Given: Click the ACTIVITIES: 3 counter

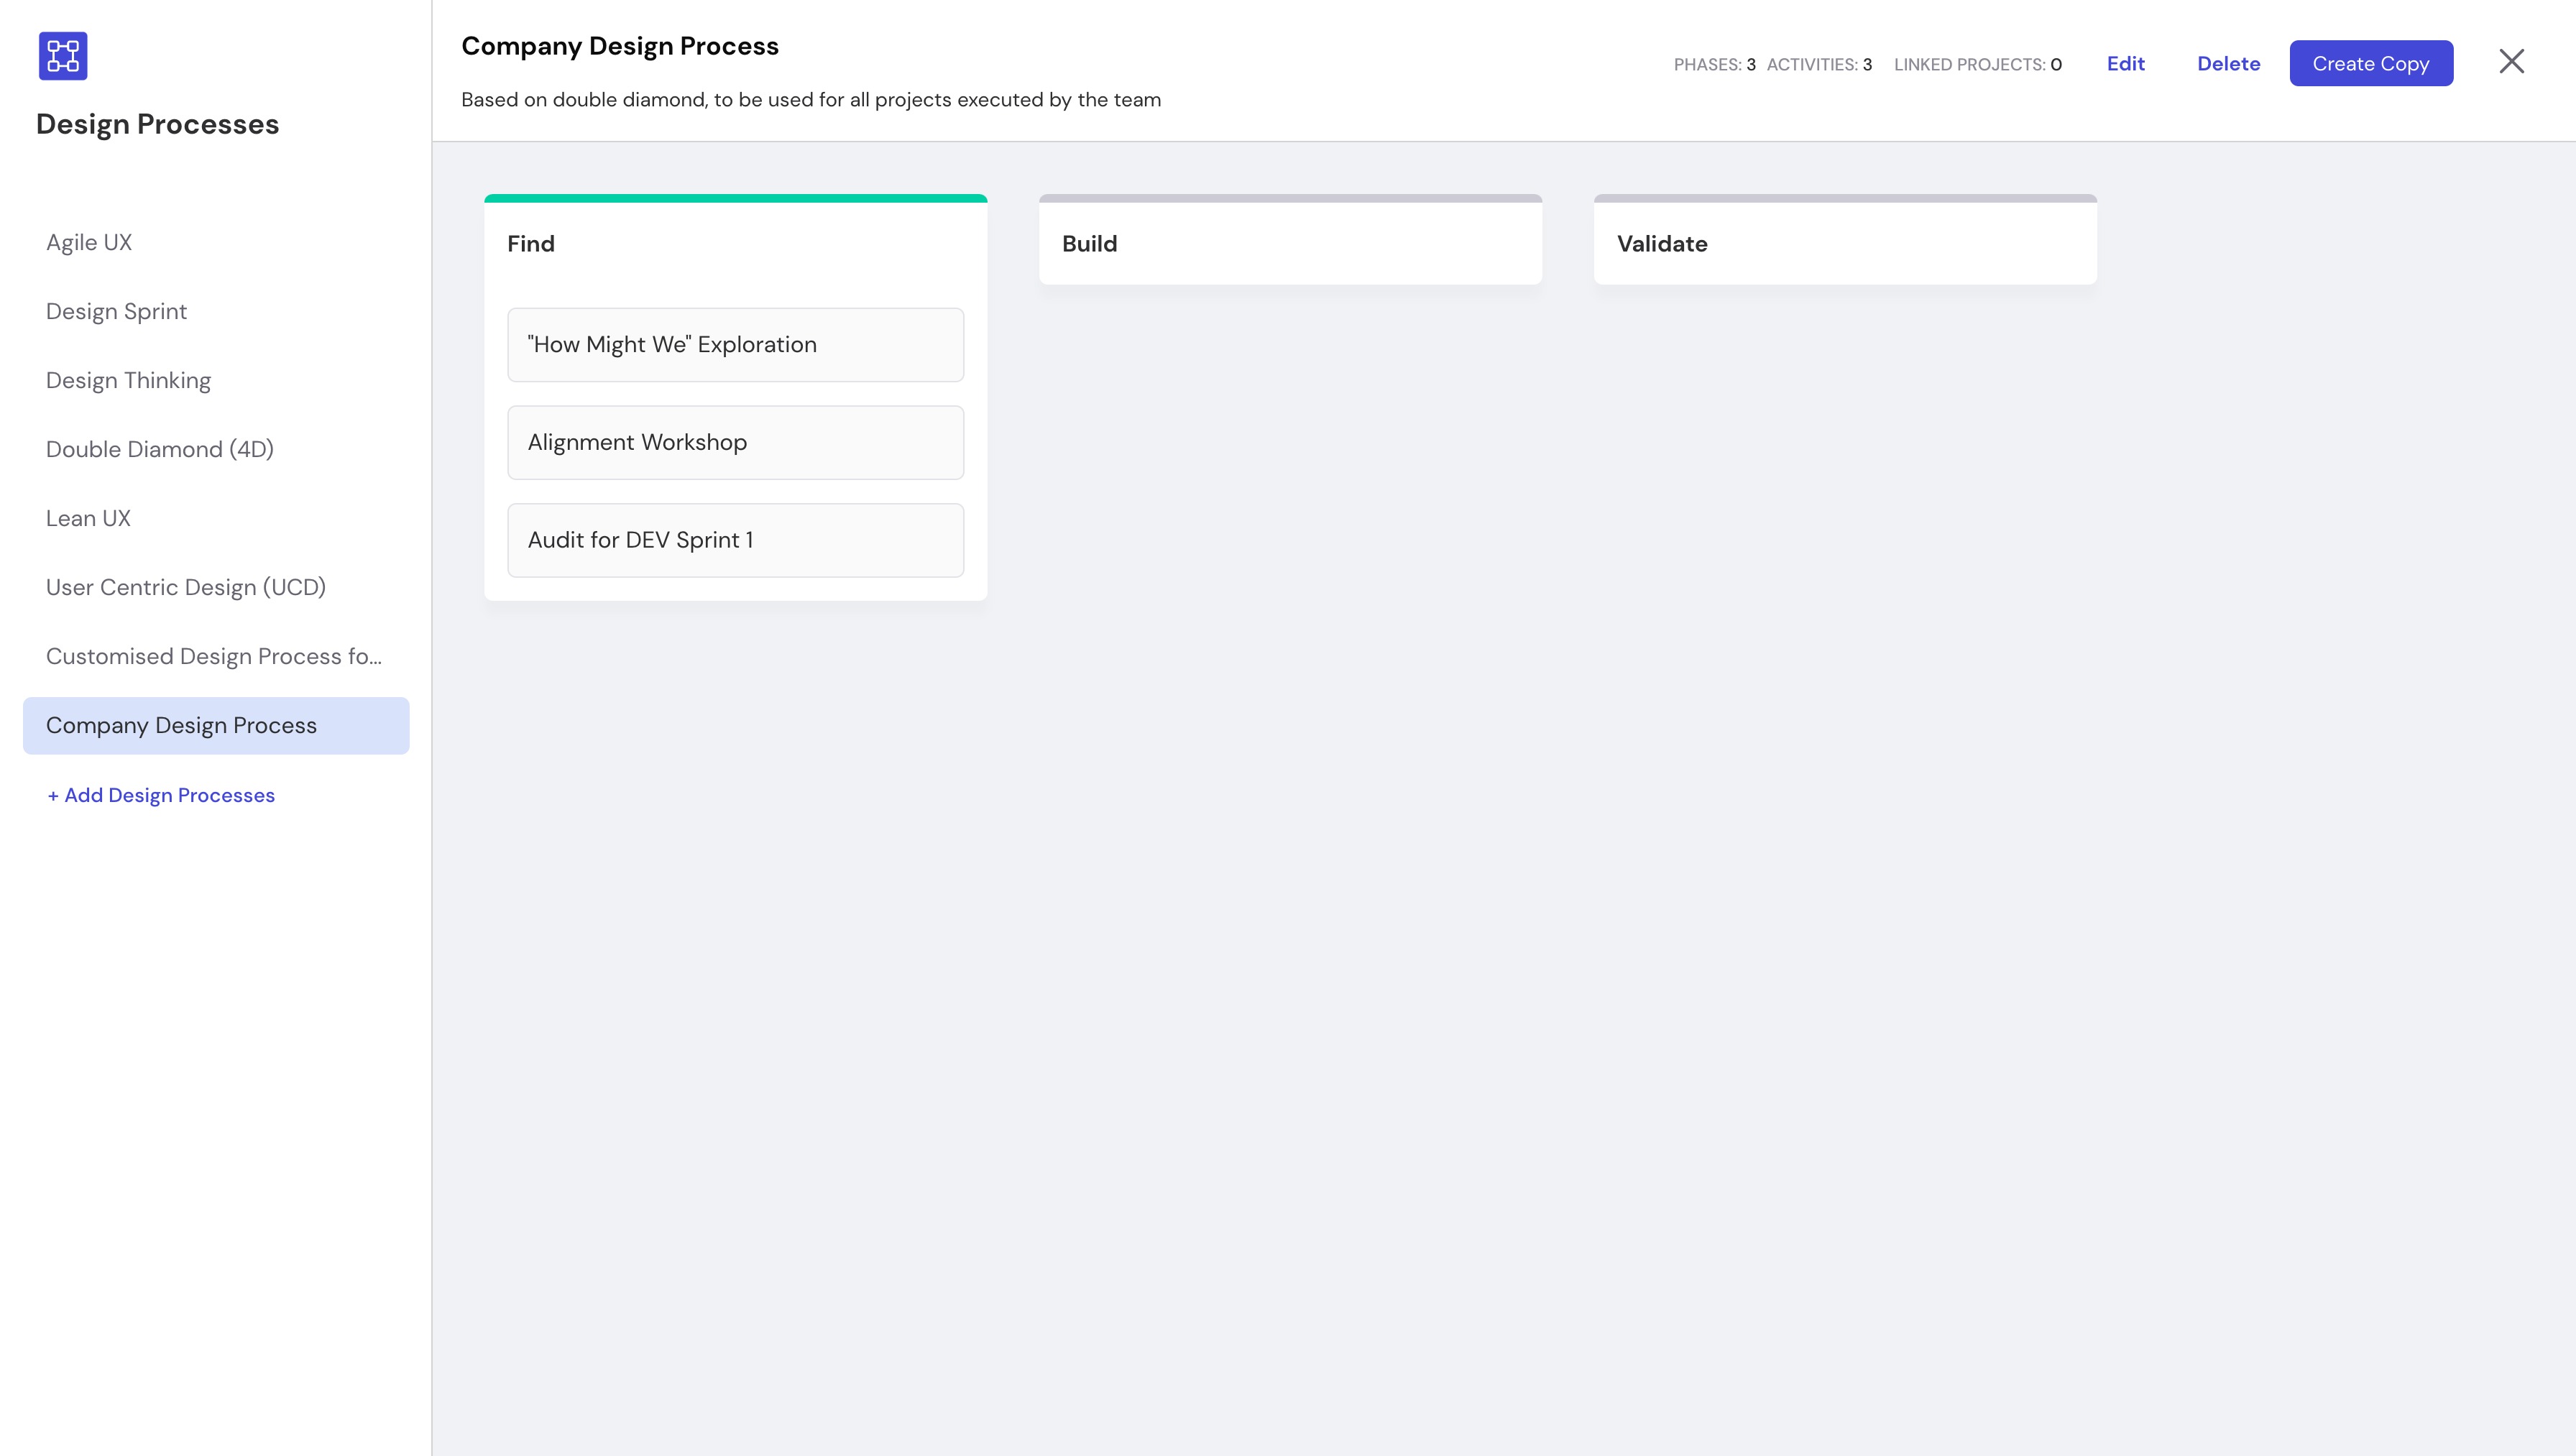Looking at the screenshot, I should coord(1819,65).
